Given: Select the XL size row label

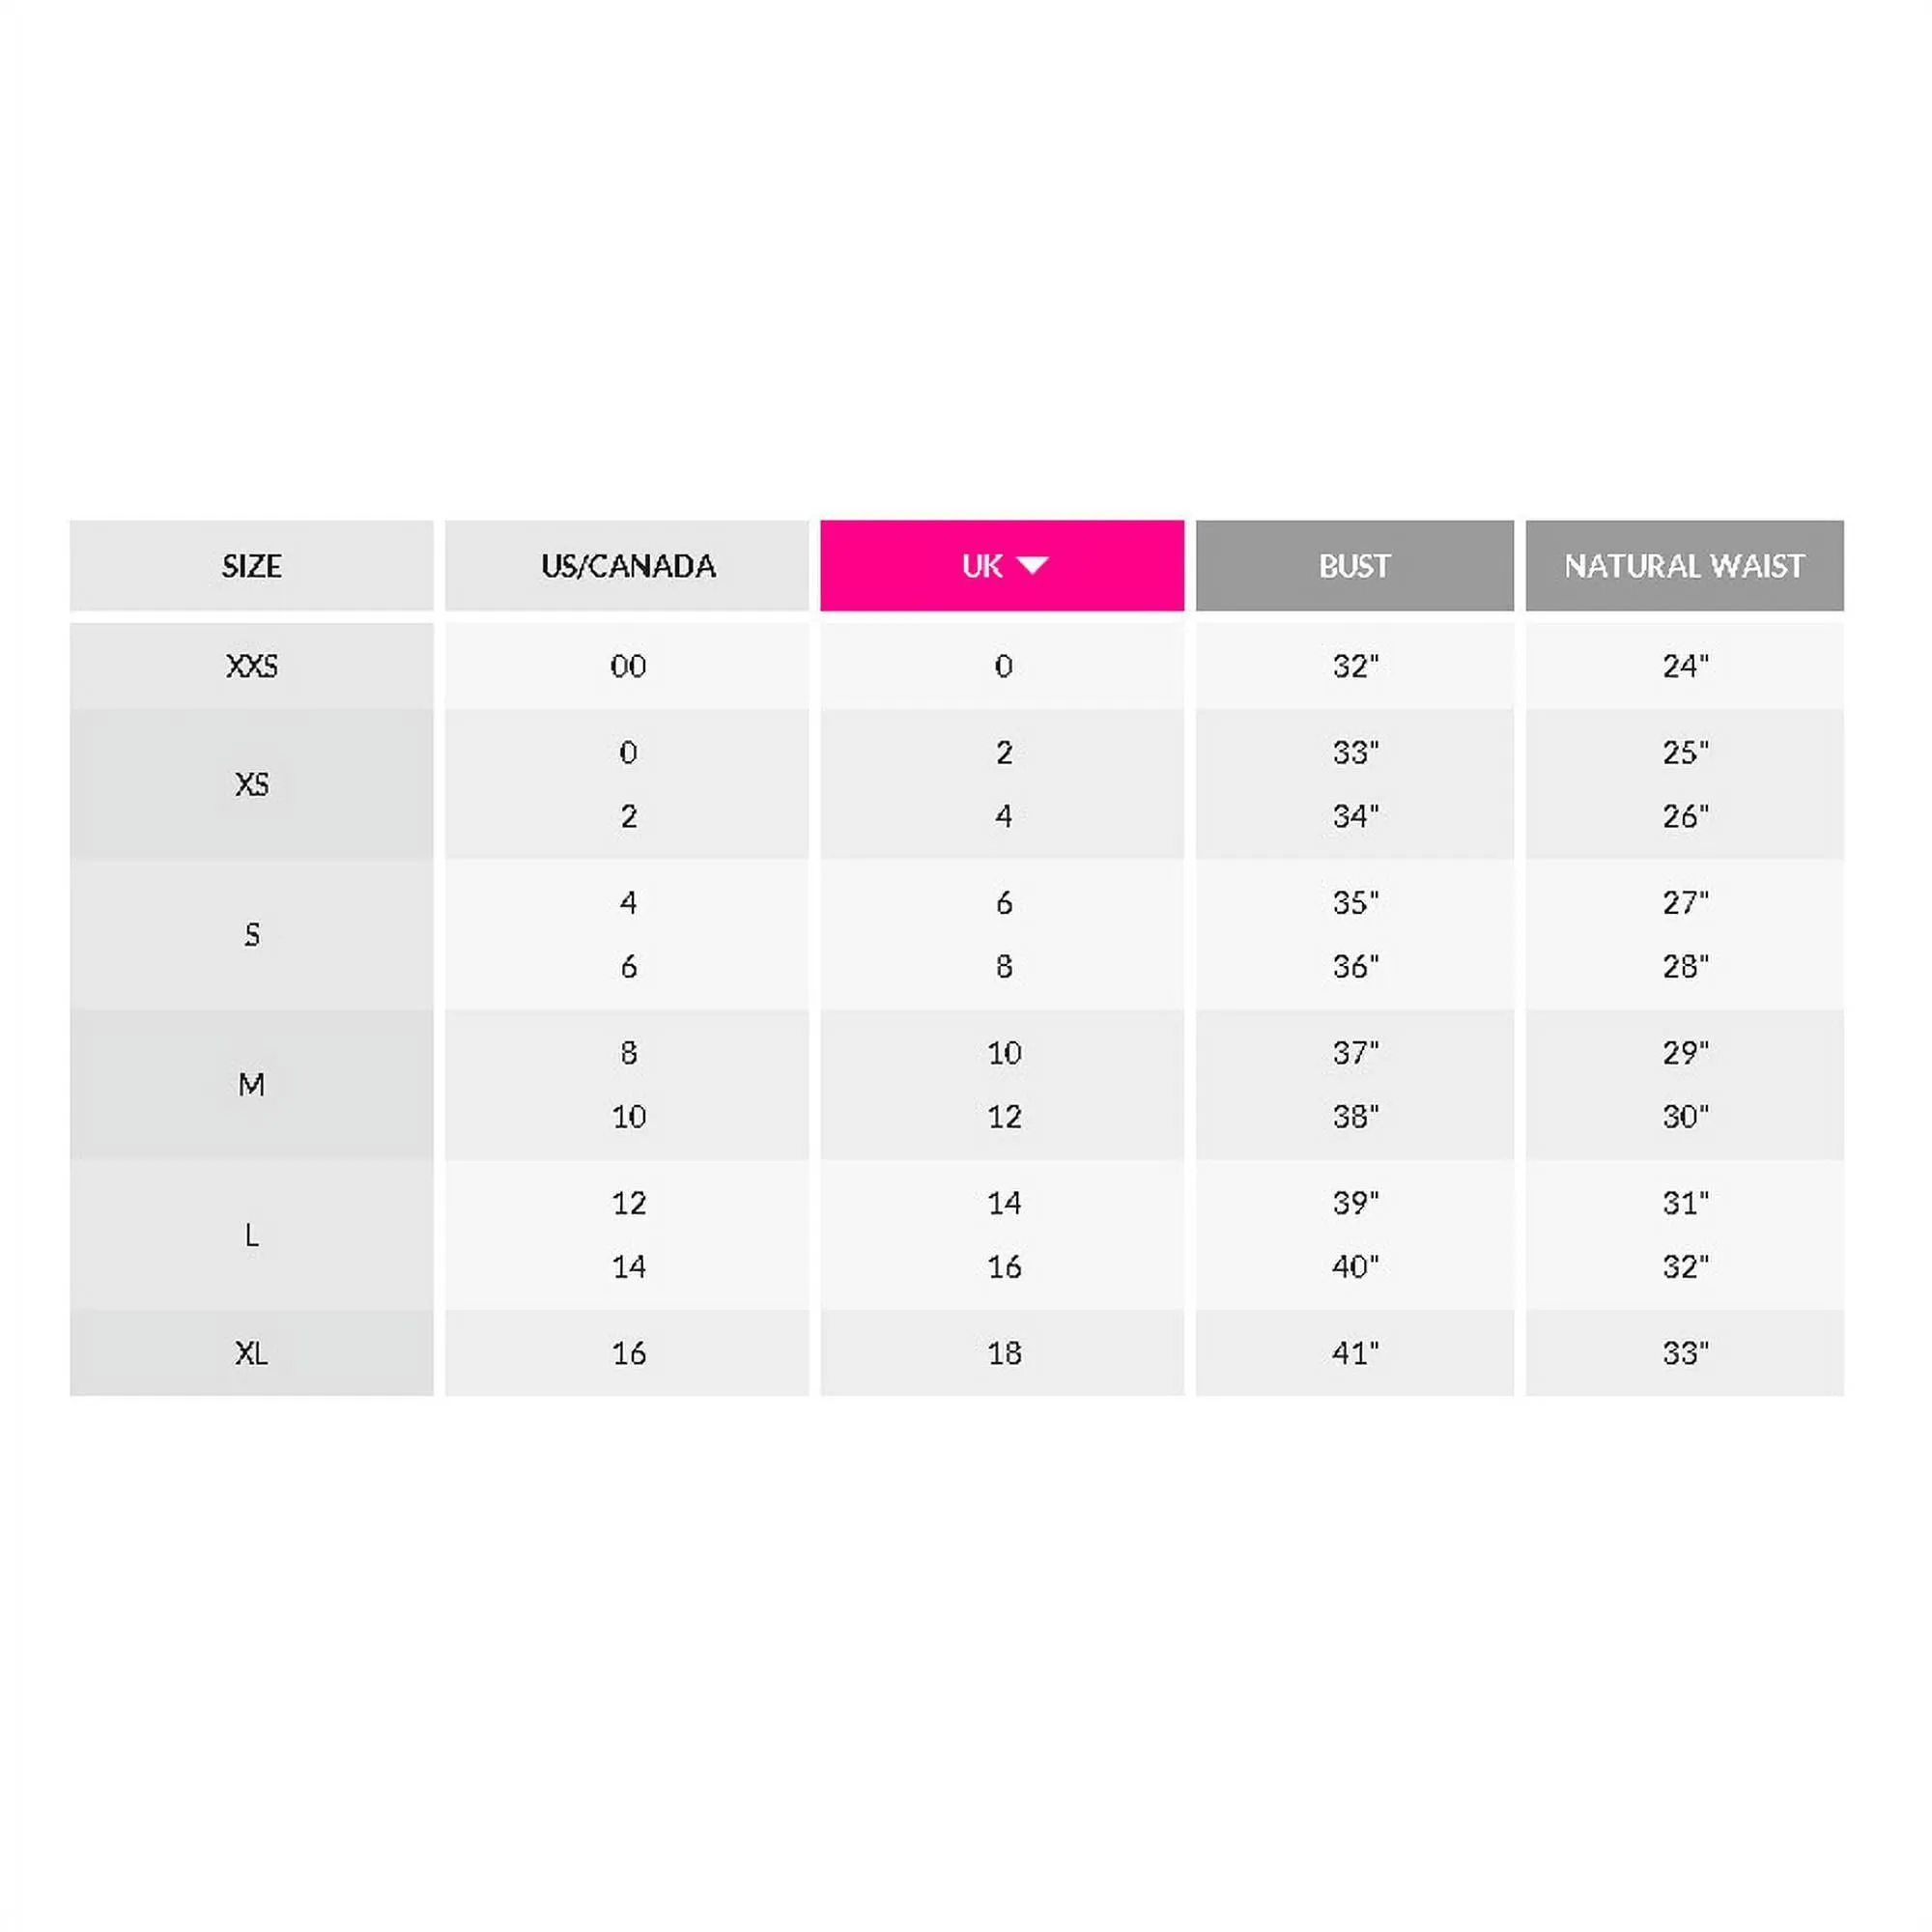Looking at the screenshot, I should 251,1353.
